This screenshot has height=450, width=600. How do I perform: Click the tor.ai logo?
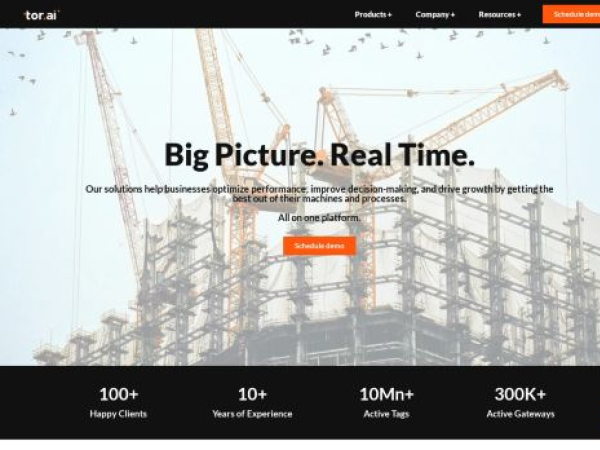click(x=41, y=15)
